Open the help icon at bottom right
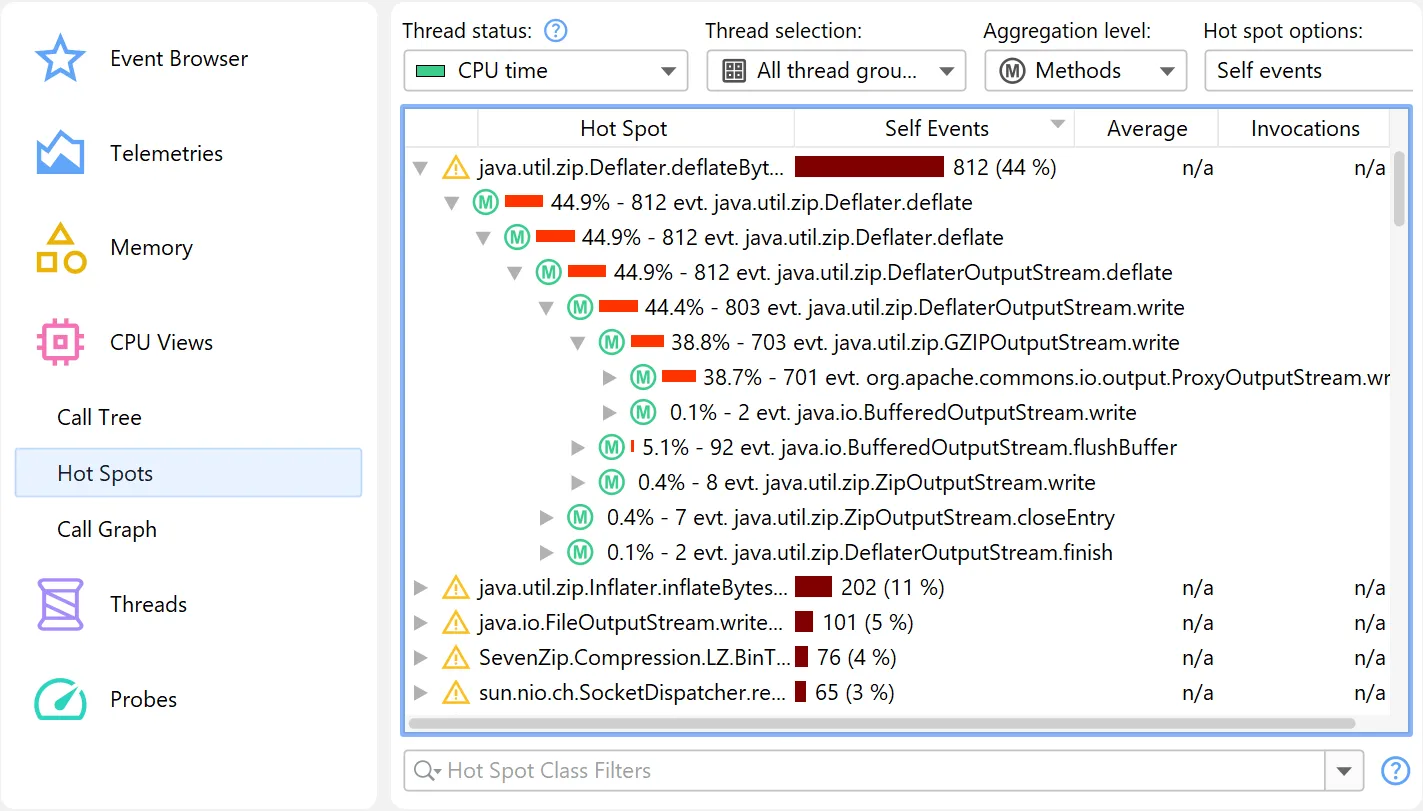Screen dimensions: 1423x811 [x=1396, y=770]
